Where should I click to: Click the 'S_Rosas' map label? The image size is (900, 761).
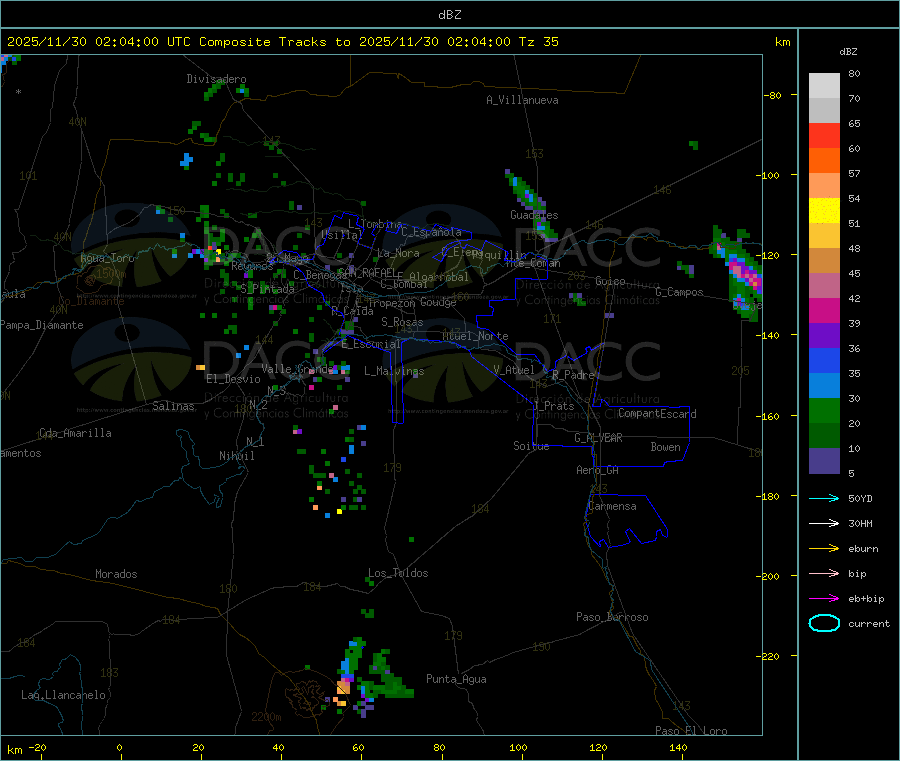[x=402, y=322]
